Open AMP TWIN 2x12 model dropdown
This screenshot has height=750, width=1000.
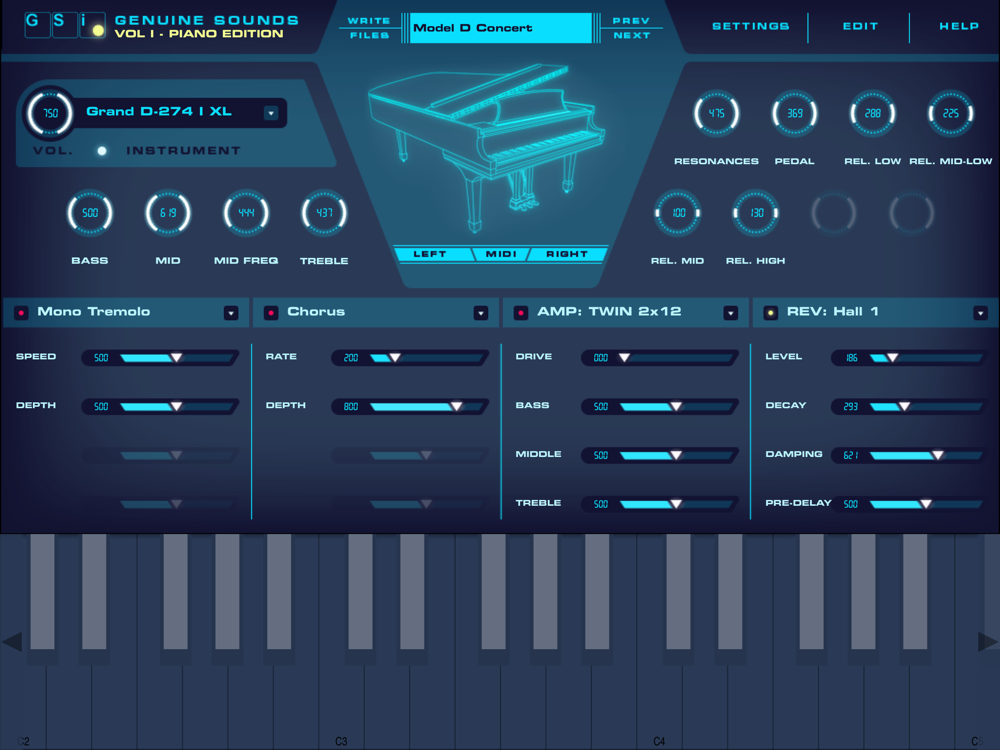(731, 312)
